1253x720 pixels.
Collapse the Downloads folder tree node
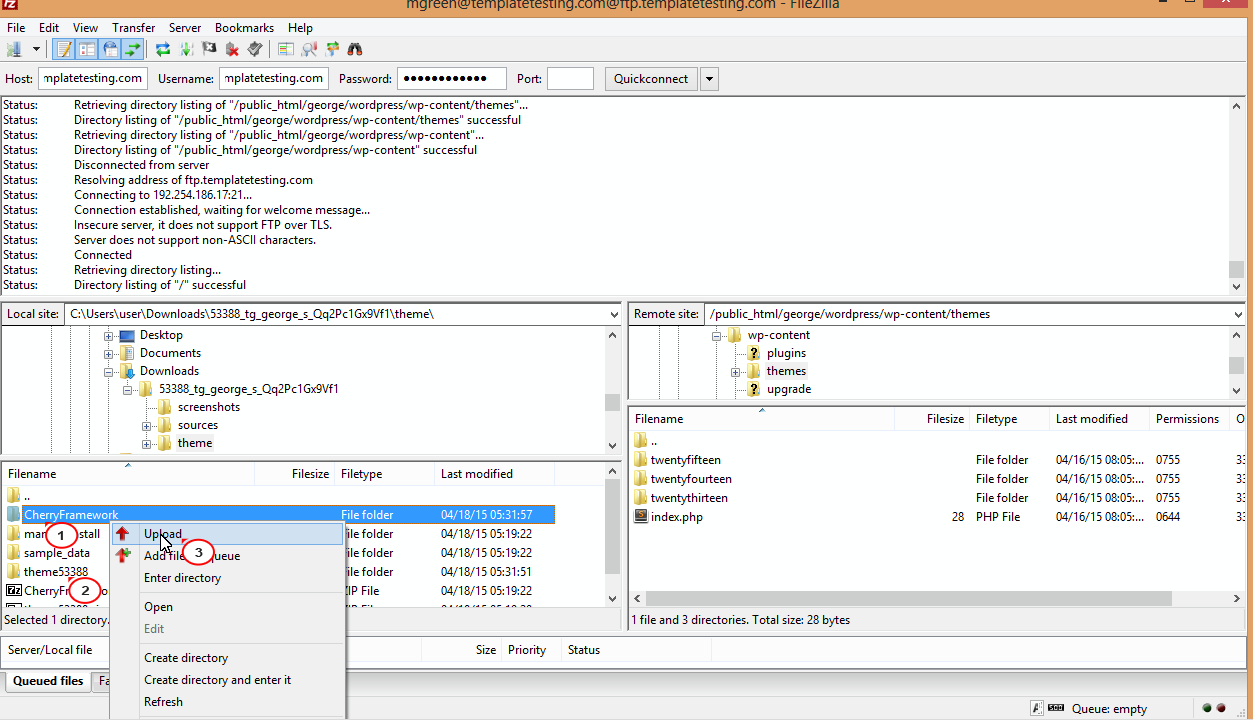(109, 371)
